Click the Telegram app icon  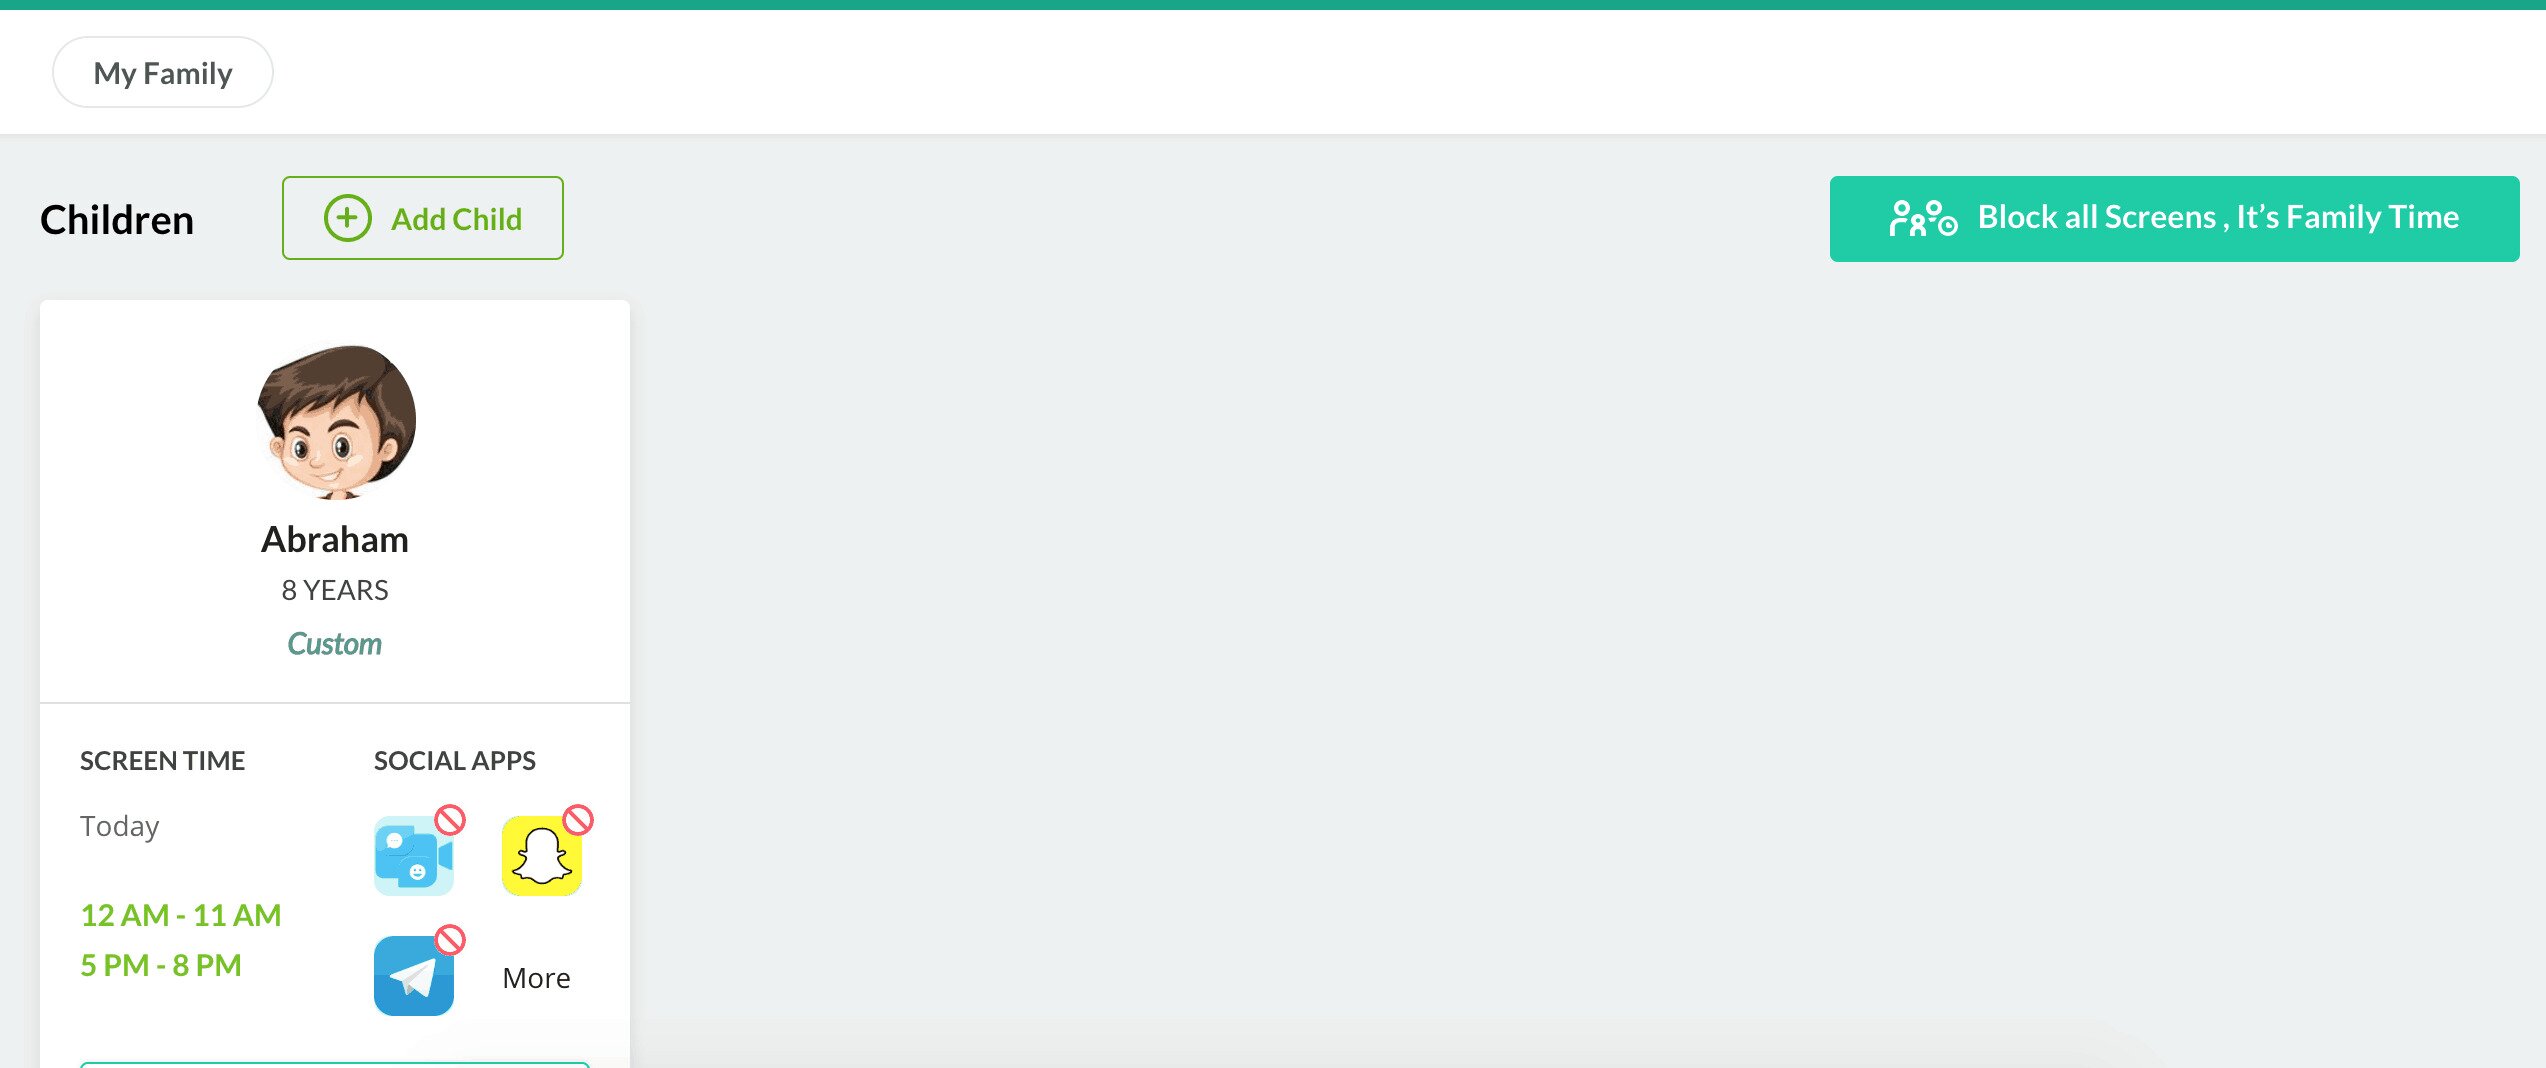(414, 976)
